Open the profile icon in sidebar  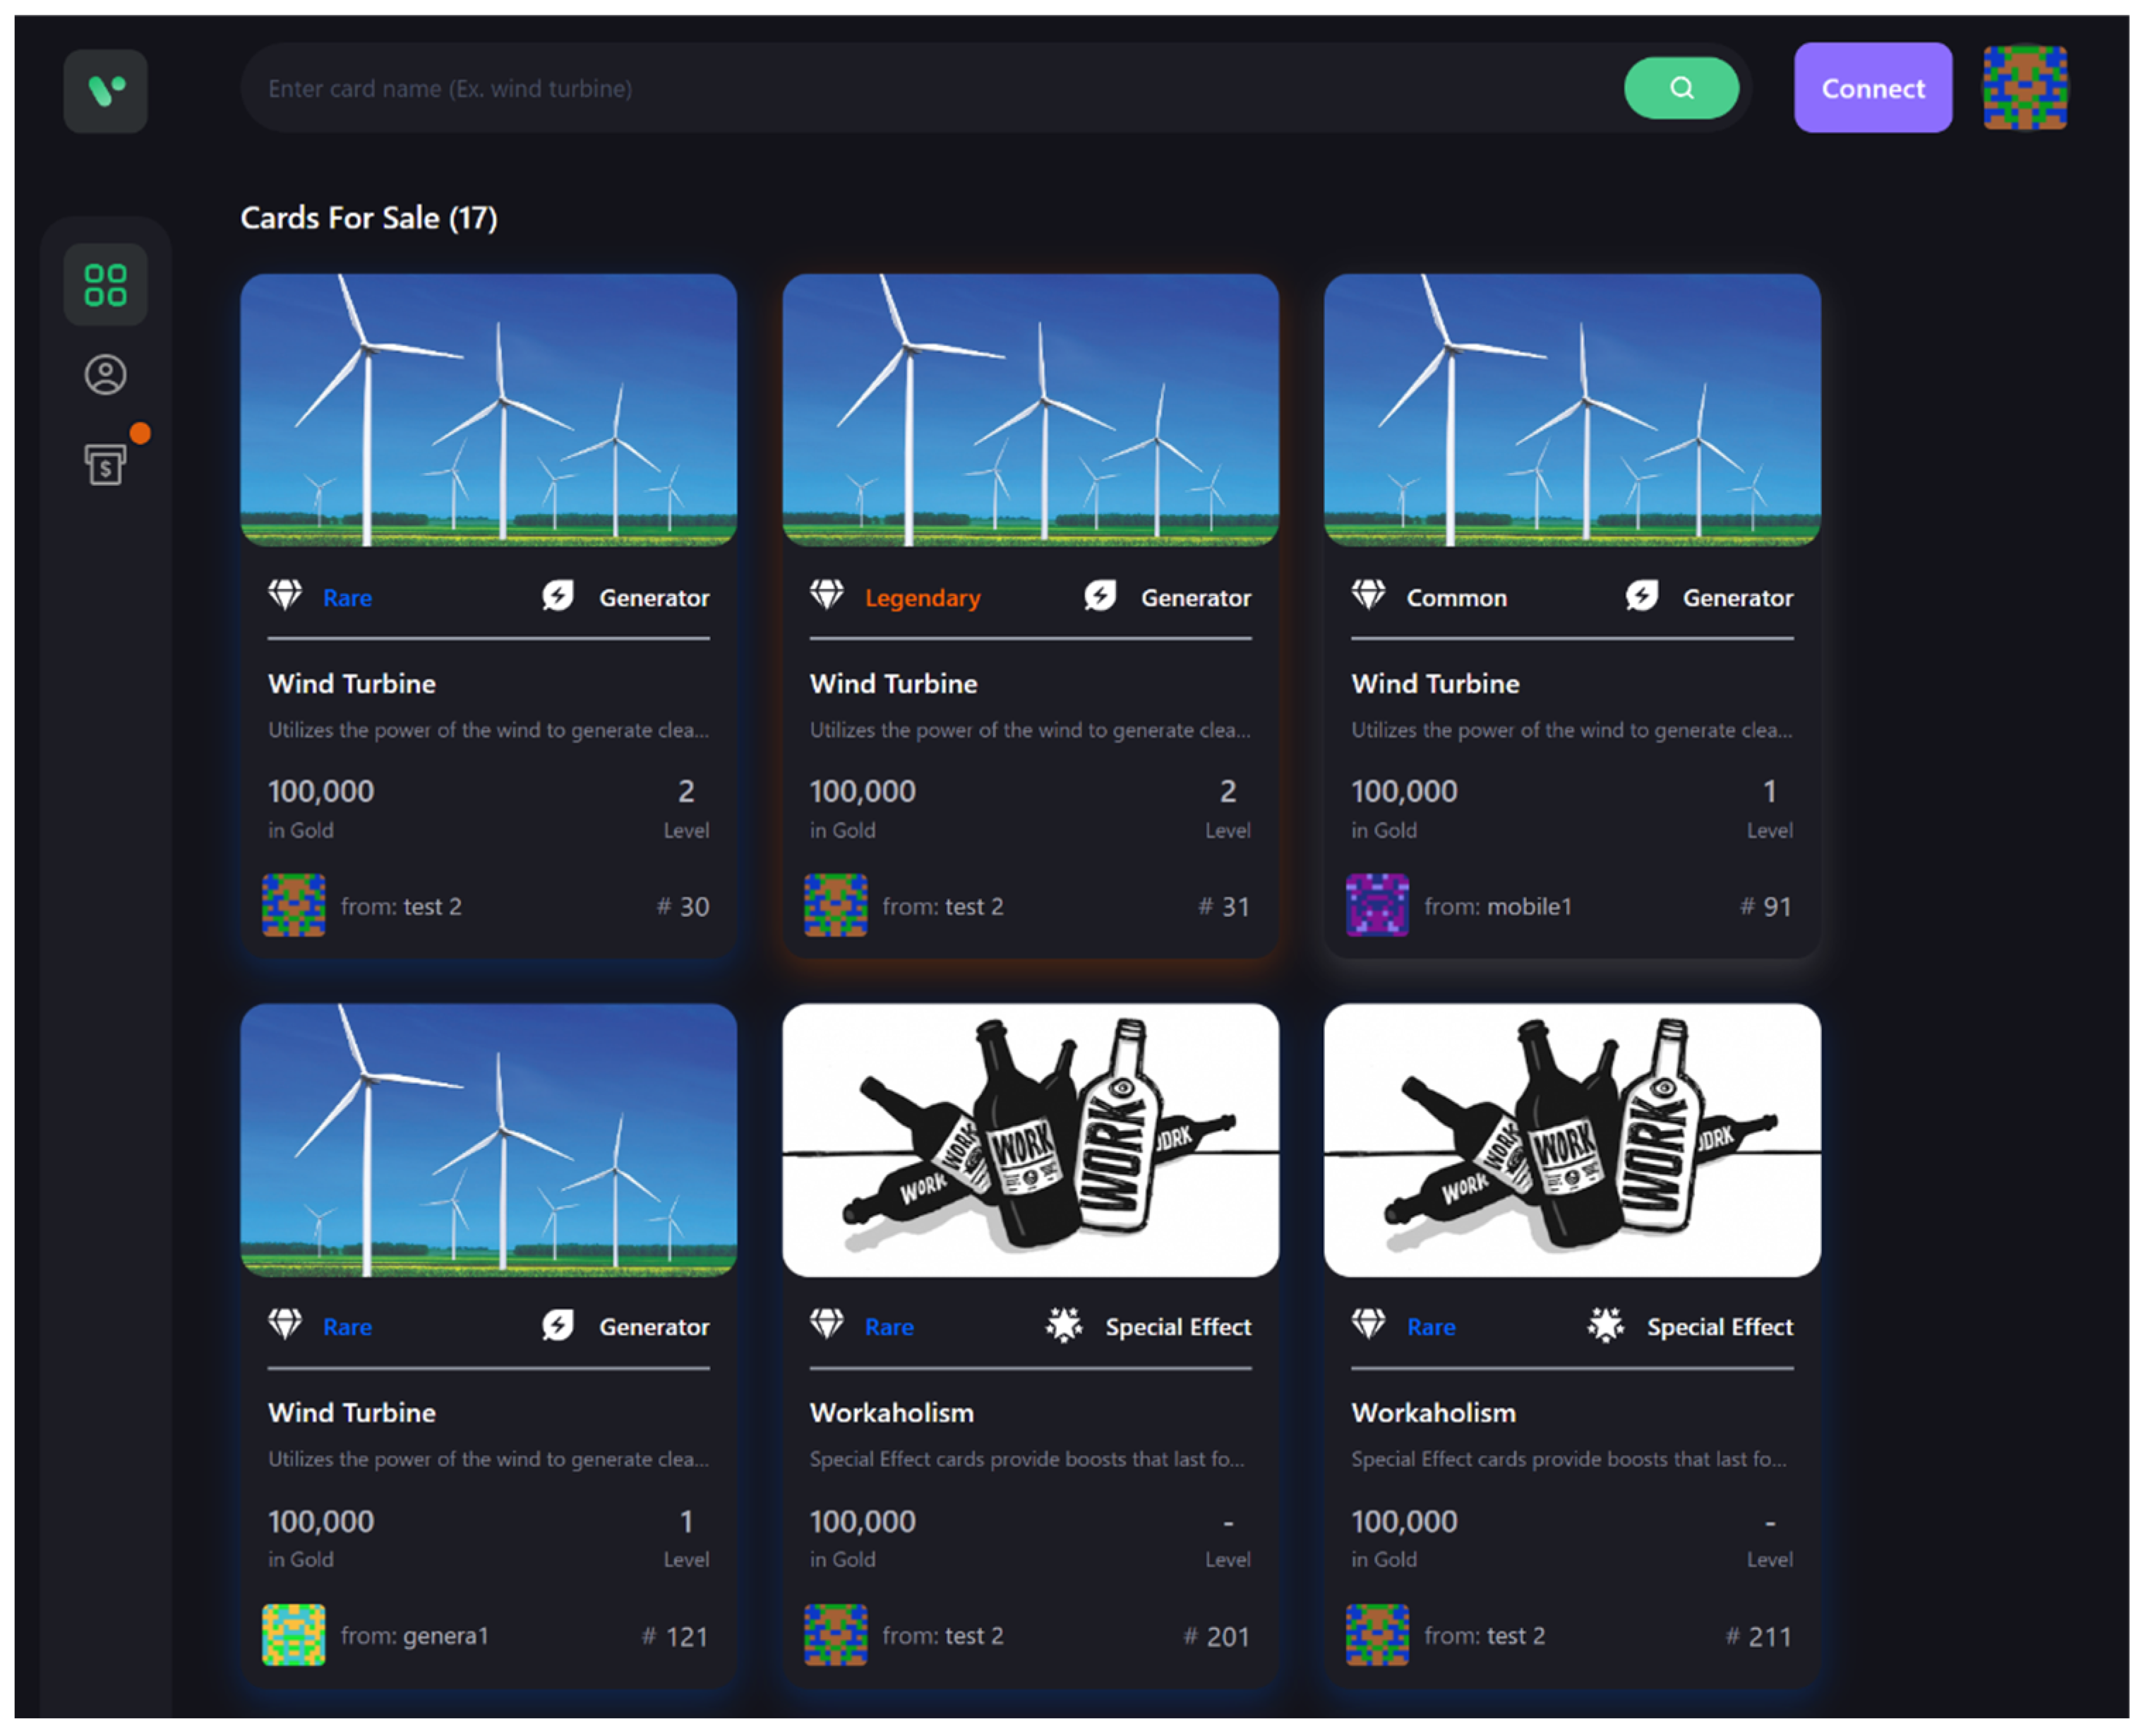click(x=105, y=375)
